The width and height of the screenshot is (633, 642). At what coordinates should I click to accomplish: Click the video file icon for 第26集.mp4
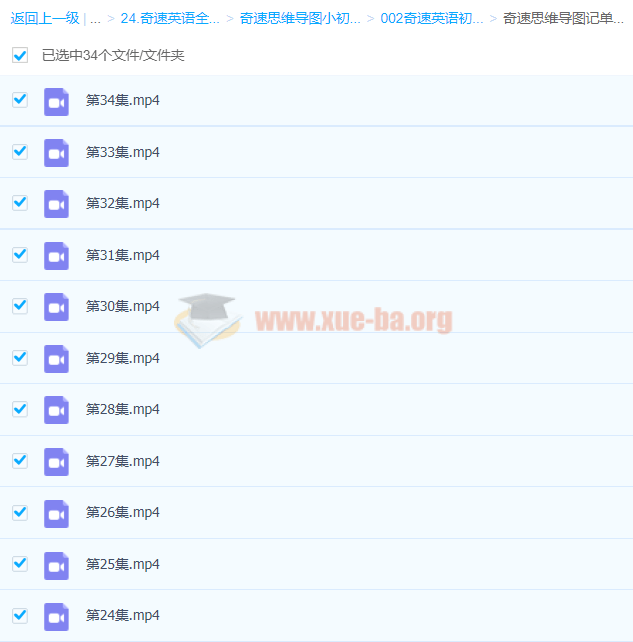(56, 513)
